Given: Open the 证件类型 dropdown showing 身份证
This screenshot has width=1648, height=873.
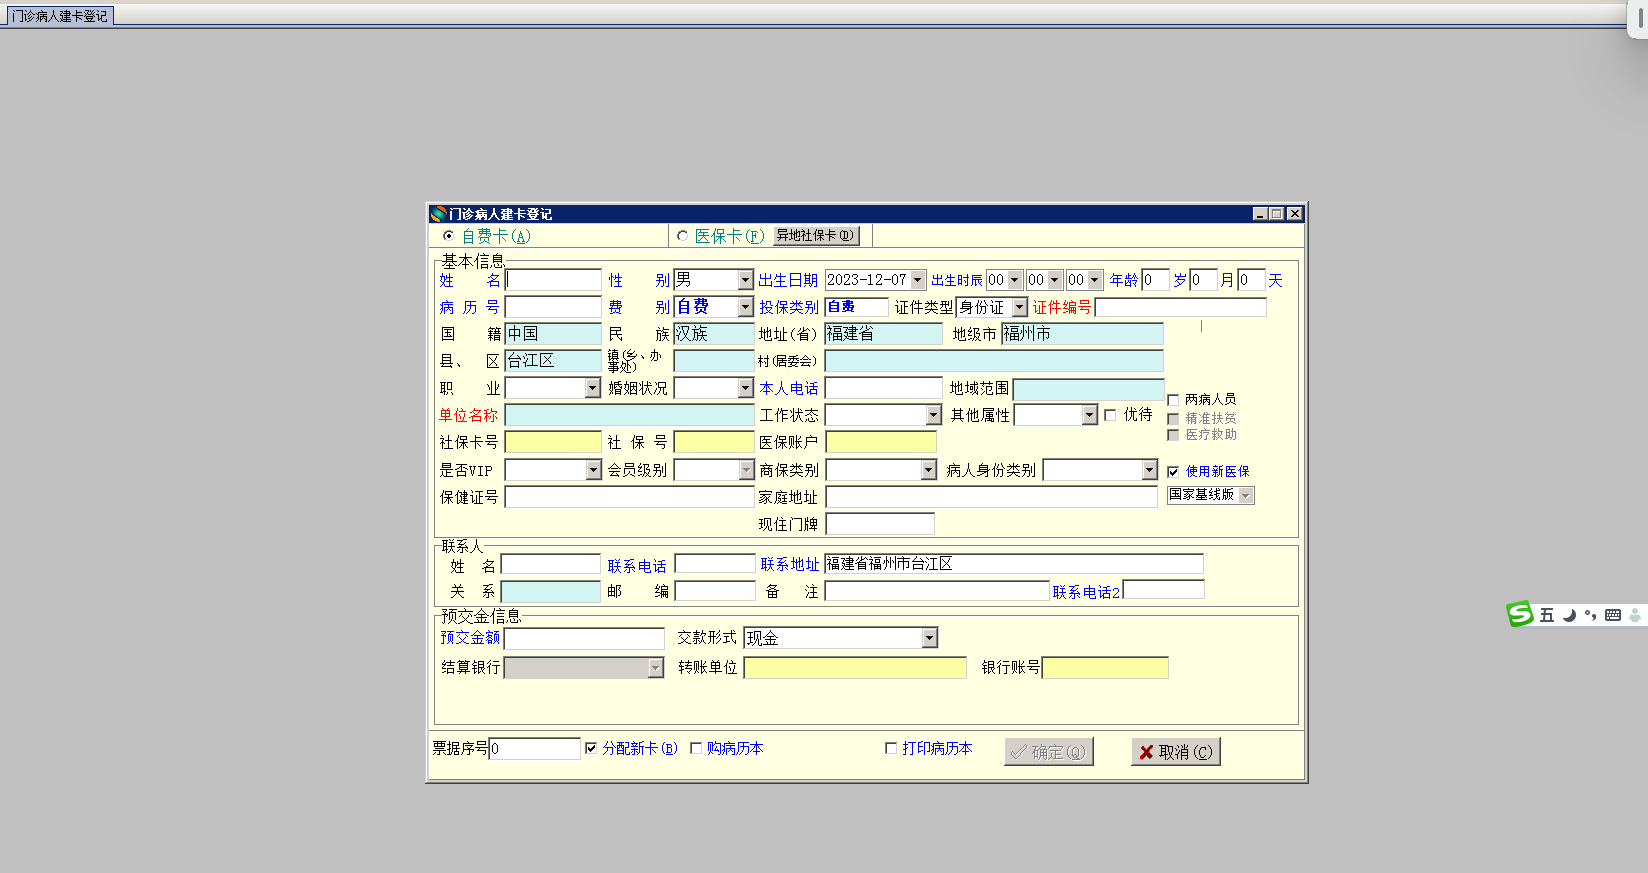Looking at the screenshot, I should tap(1019, 307).
